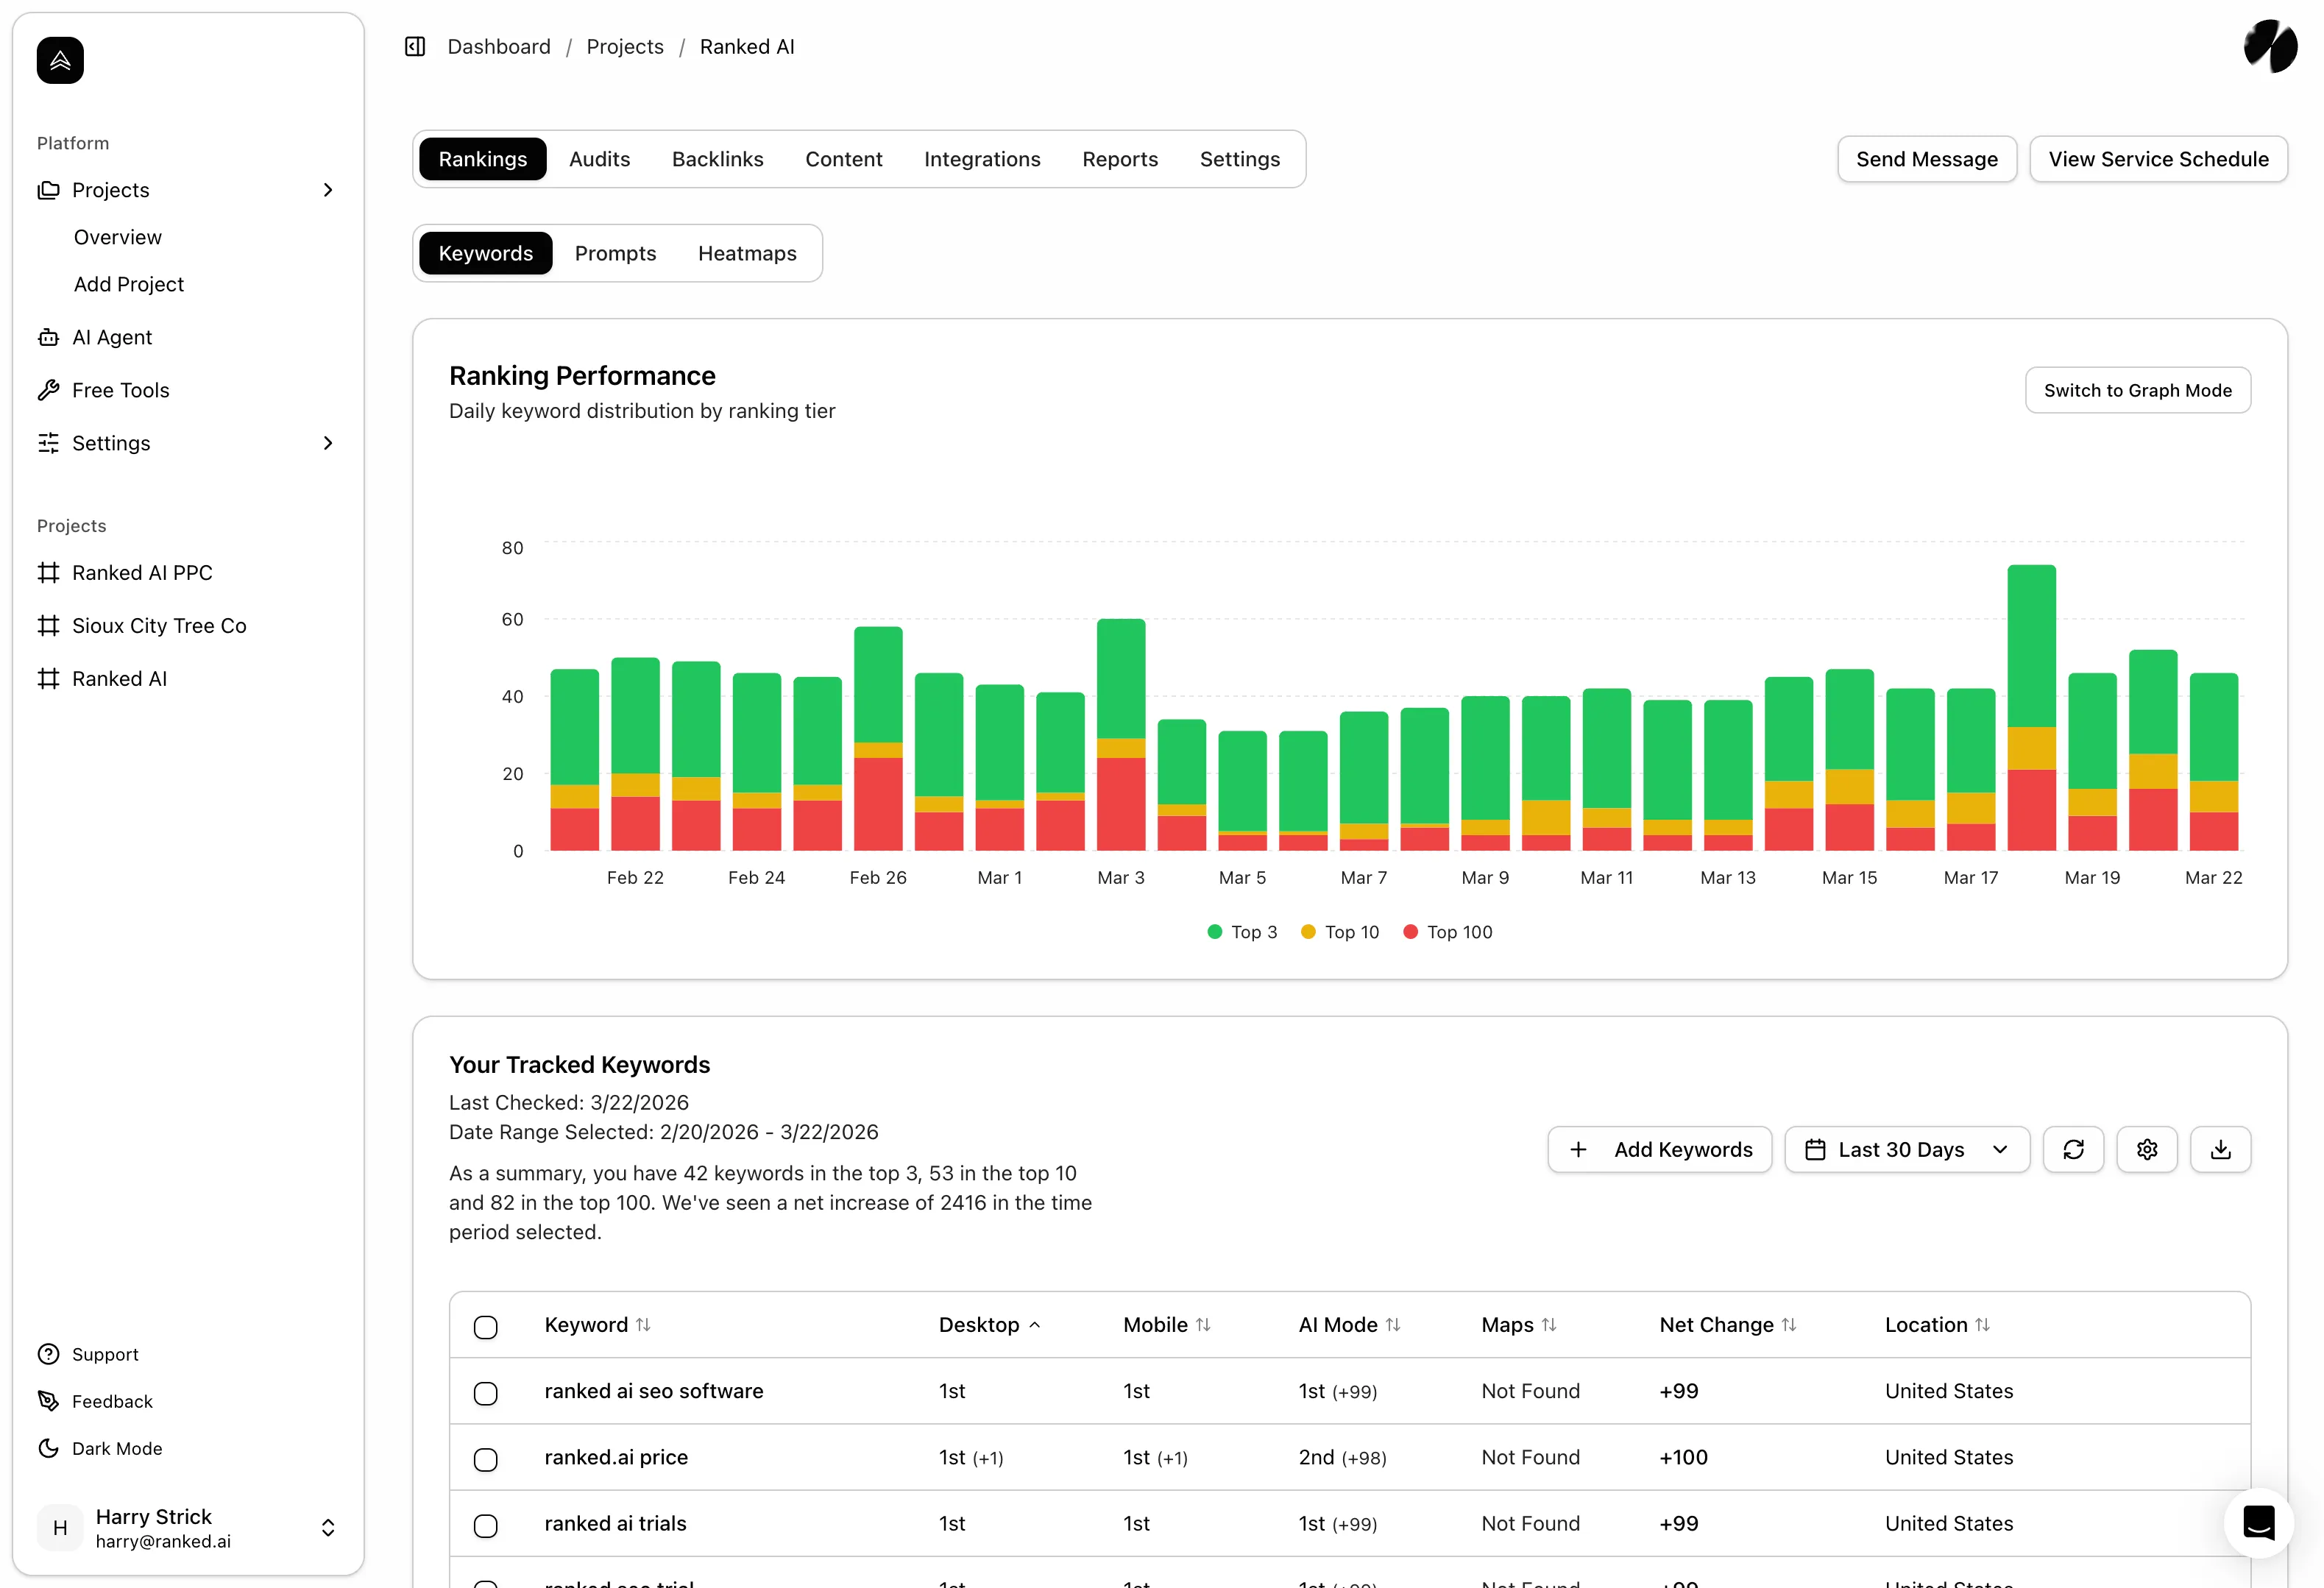Toggle the Top 10 legend swatch

tap(1308, 932)
